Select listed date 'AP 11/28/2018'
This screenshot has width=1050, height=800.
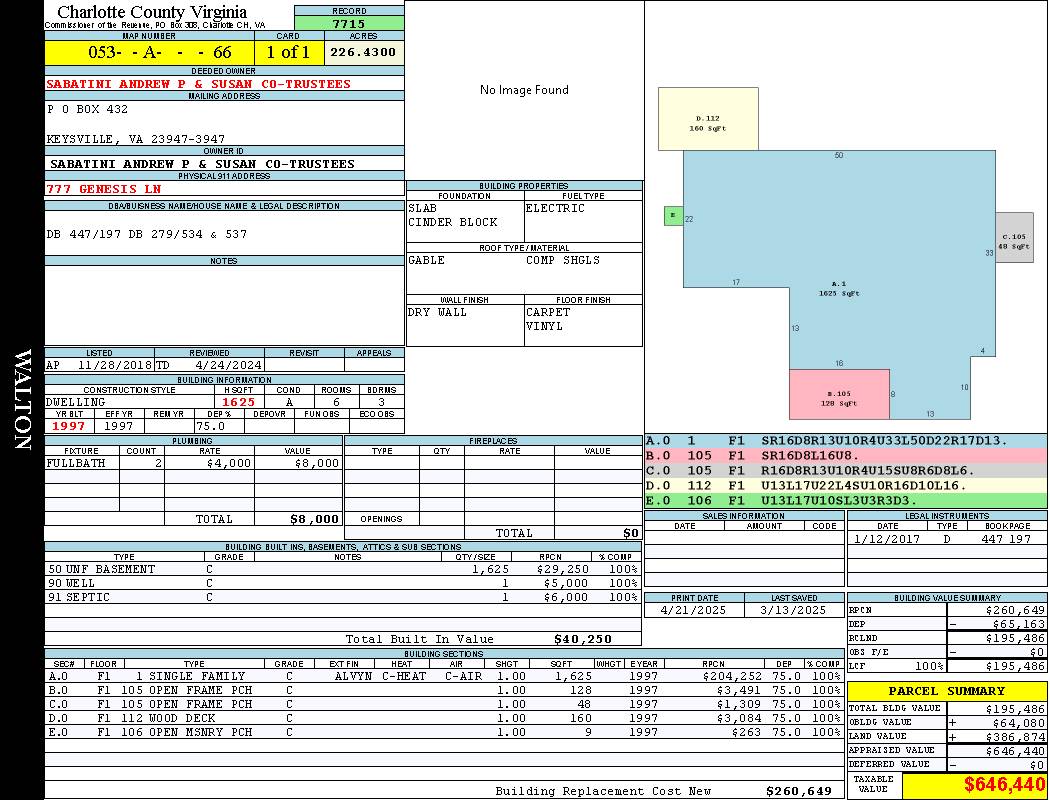click(99, 366)
